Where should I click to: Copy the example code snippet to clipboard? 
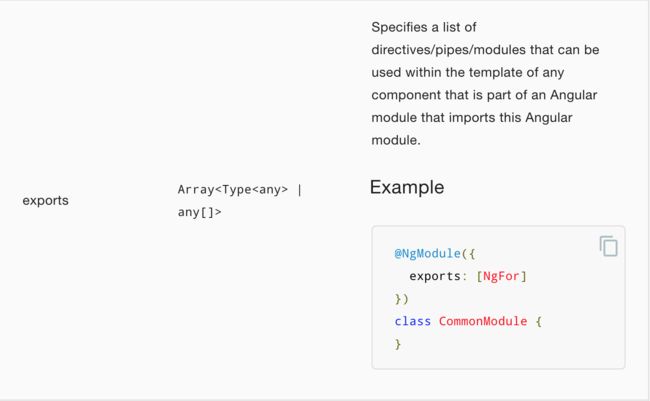[609, 246]
